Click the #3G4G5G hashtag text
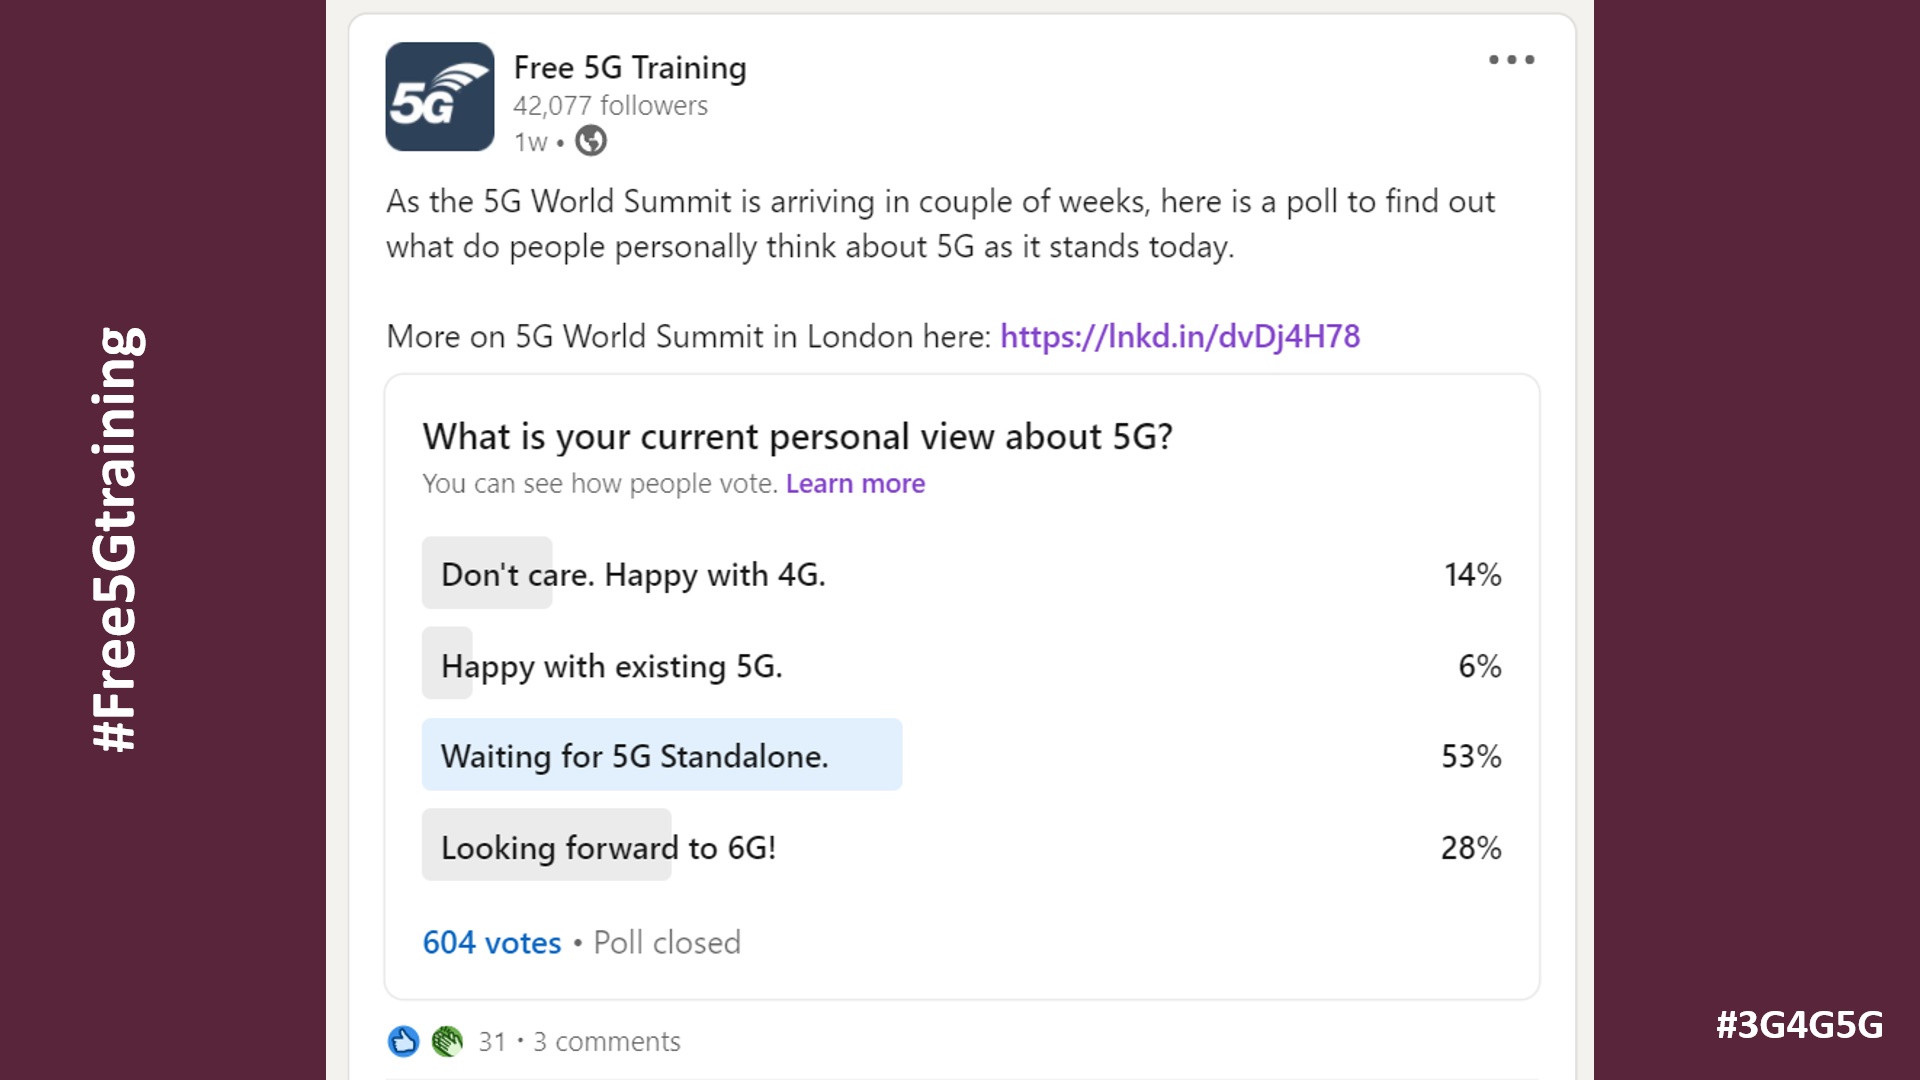This screenshot has width=1920, height=1080. [1799, 1025]
